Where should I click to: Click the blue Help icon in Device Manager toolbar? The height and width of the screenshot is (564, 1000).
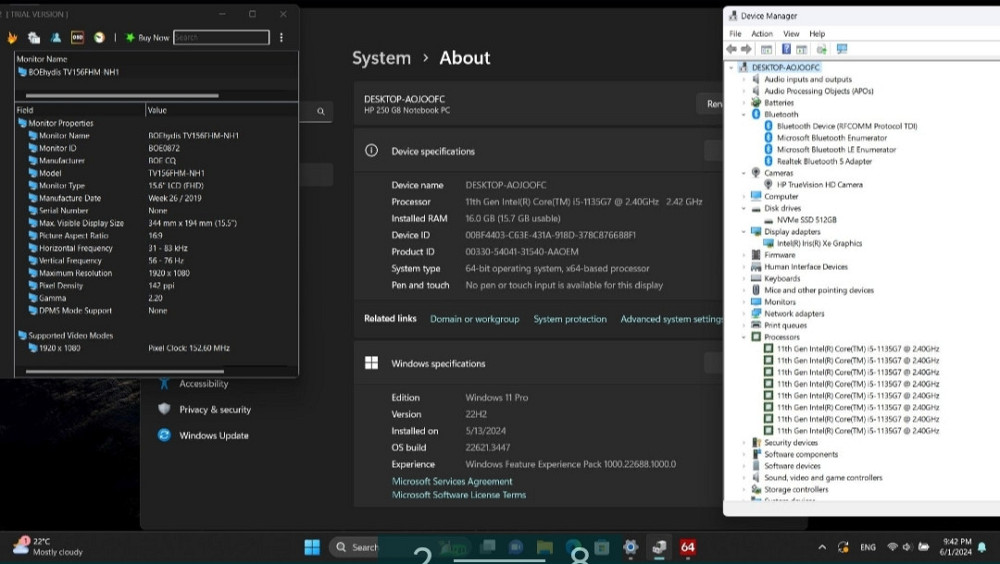coord(787,49)
